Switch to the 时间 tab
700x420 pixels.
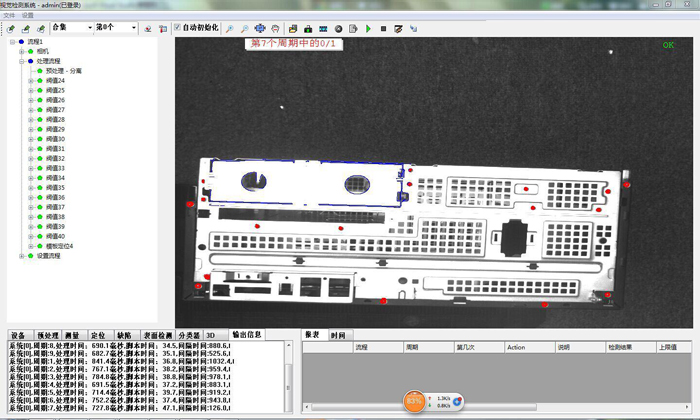338,334
